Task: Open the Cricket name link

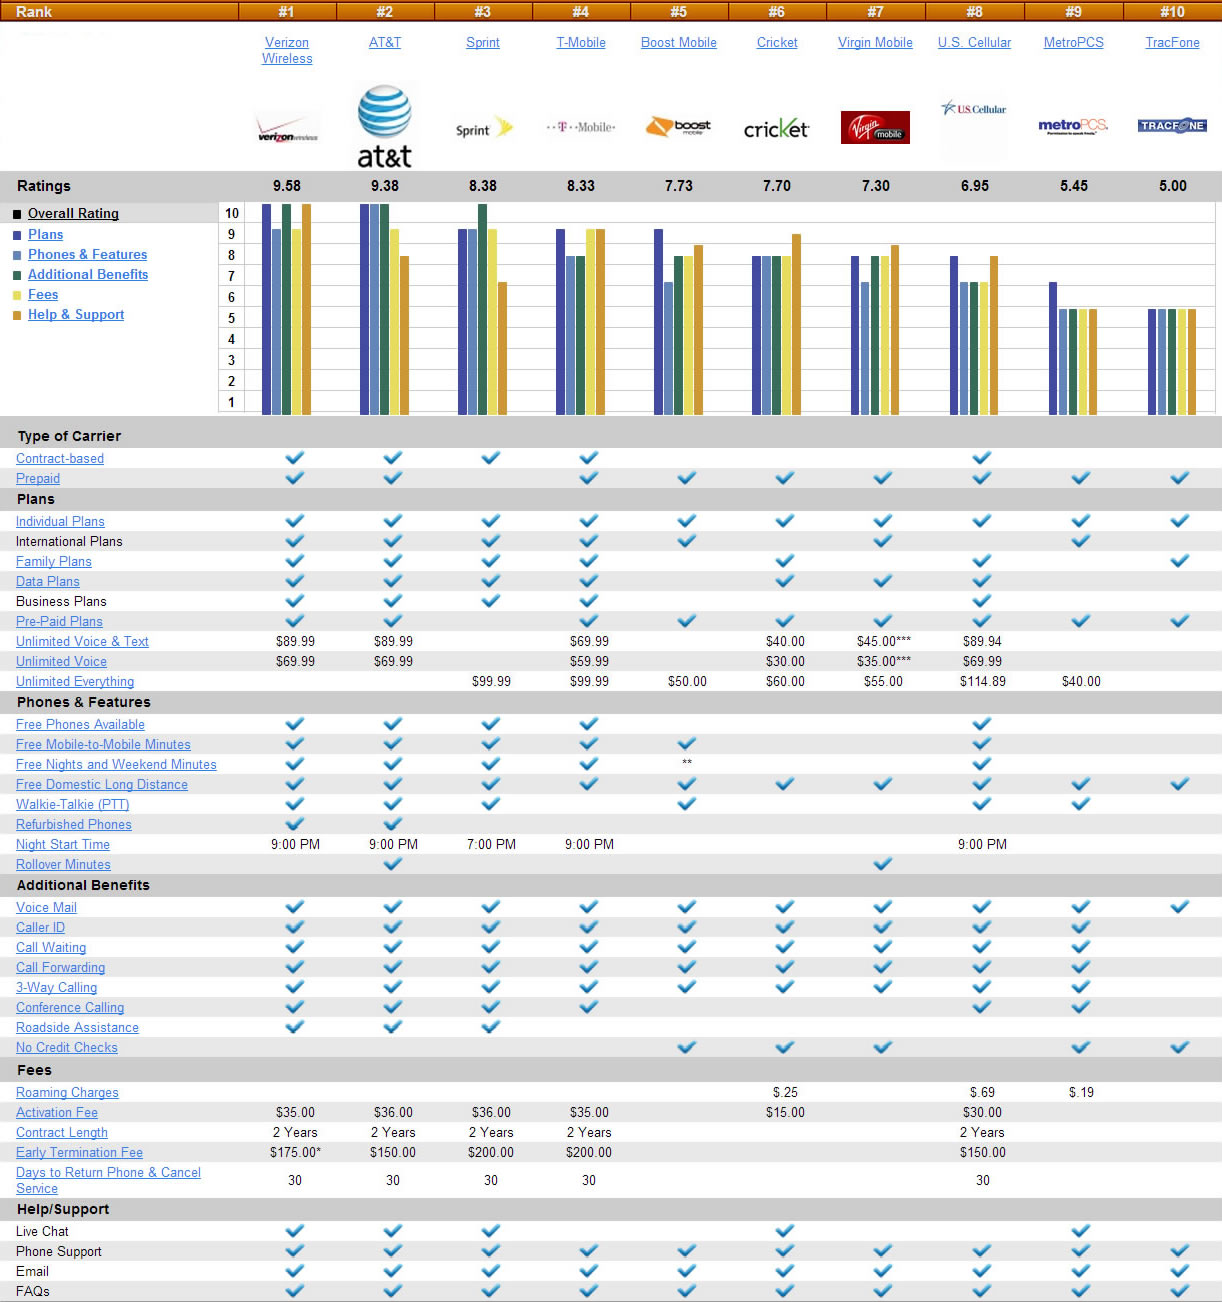Action: click(777, 43)
